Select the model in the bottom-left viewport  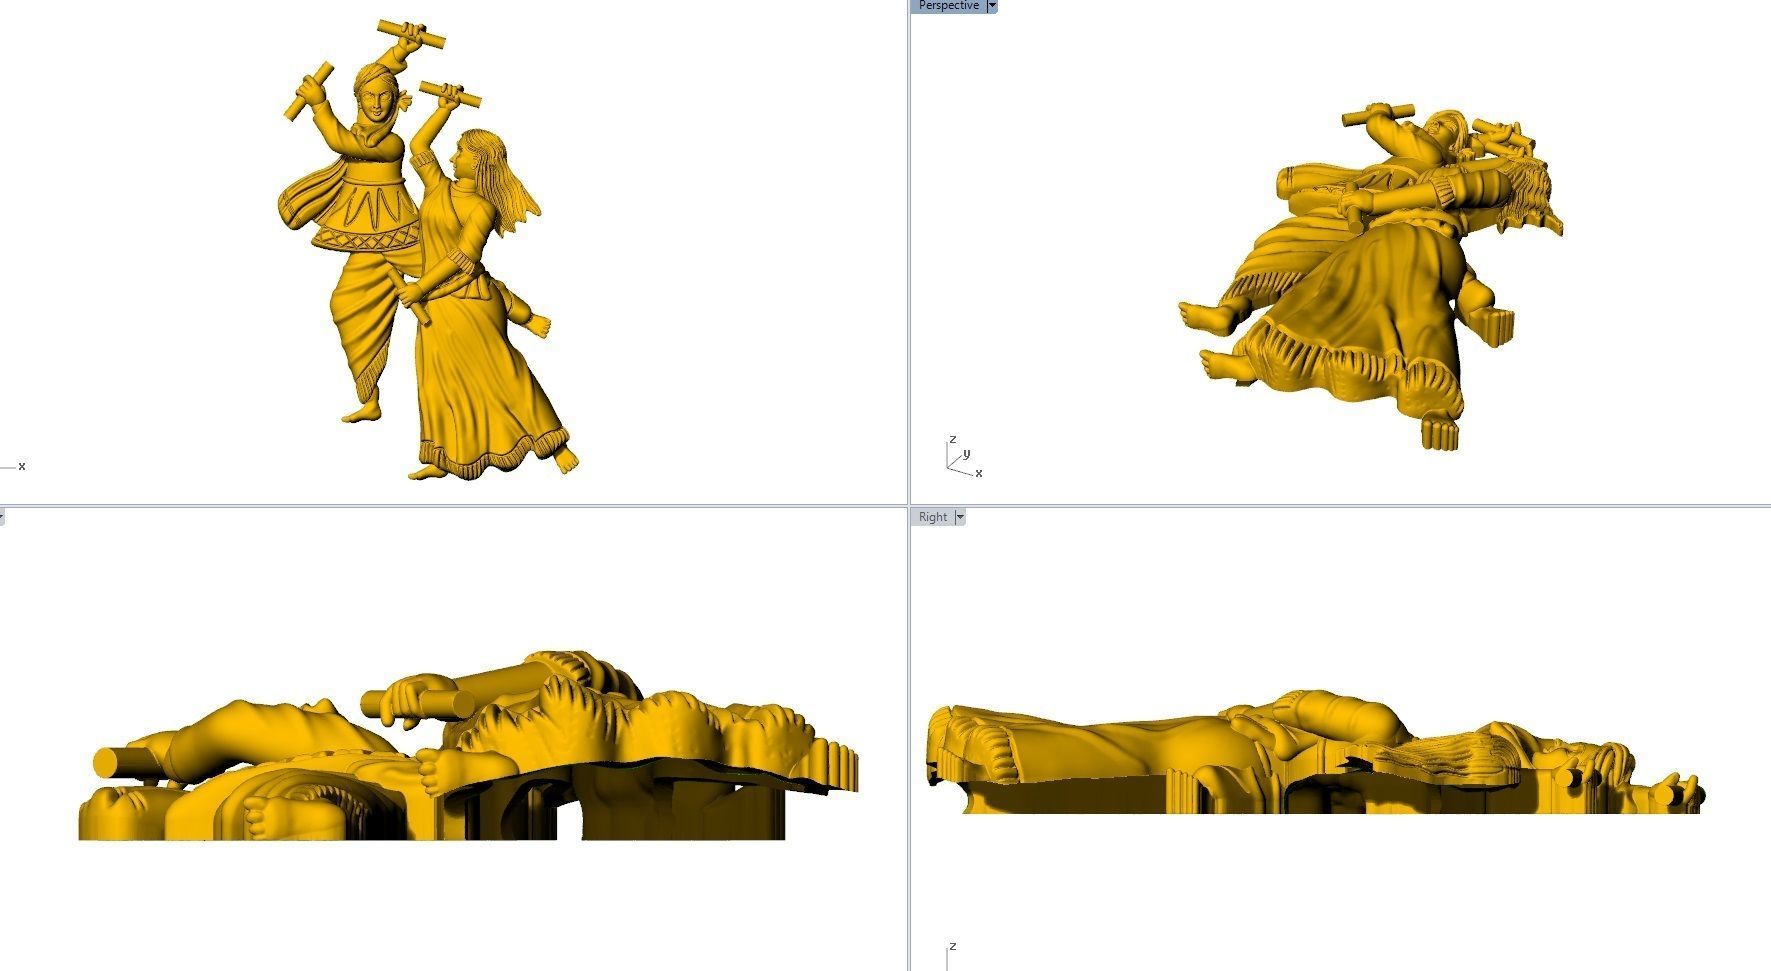468,746
